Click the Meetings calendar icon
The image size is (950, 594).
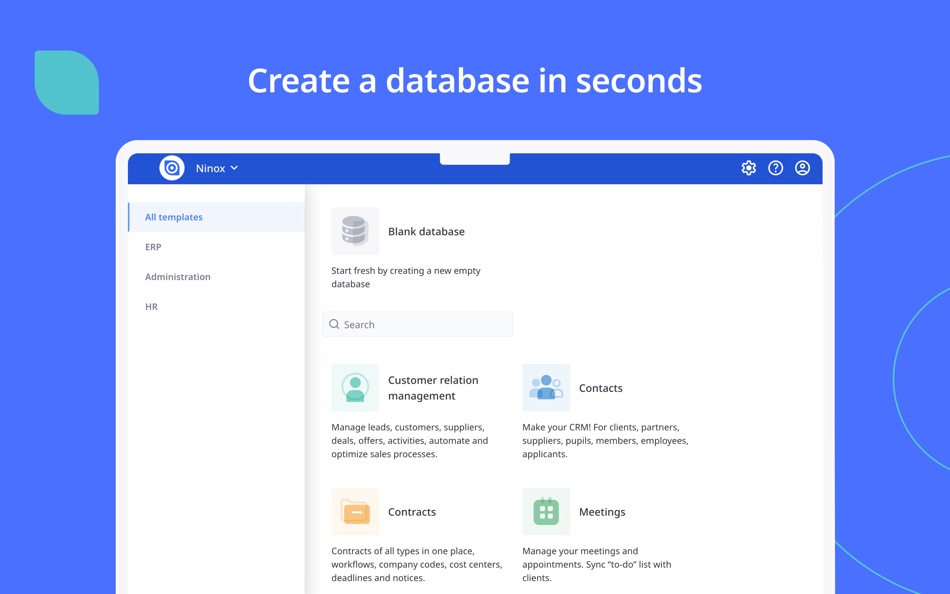tap(546, 511)
